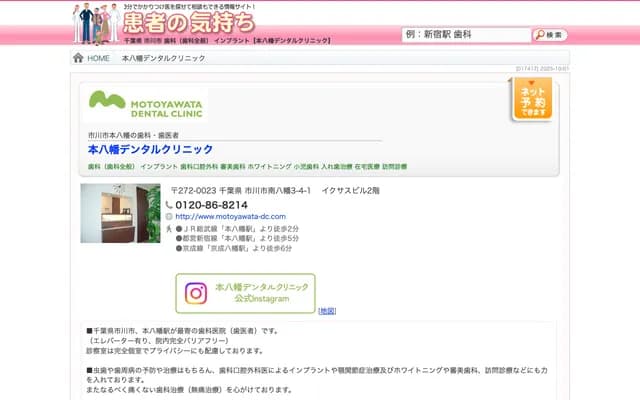The image size is (640, 400).
Task: Click the phone icon beside 0120-86-8214
Action: coord(168,204)
